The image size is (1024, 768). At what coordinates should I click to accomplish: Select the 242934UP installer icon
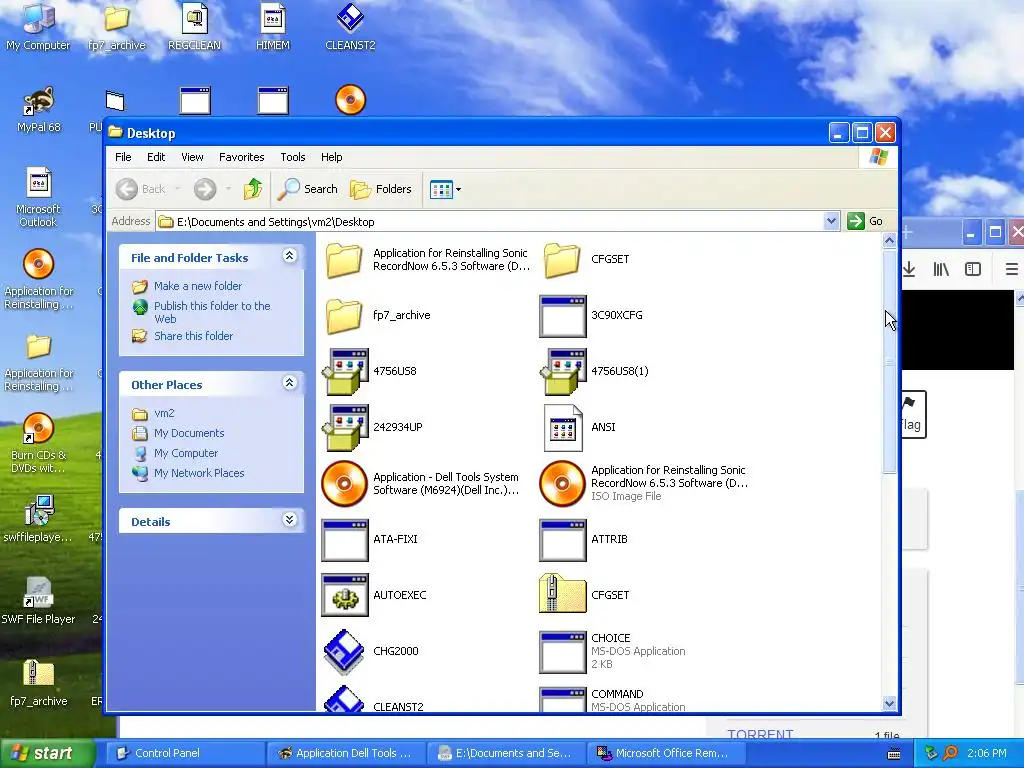[344, 428]
